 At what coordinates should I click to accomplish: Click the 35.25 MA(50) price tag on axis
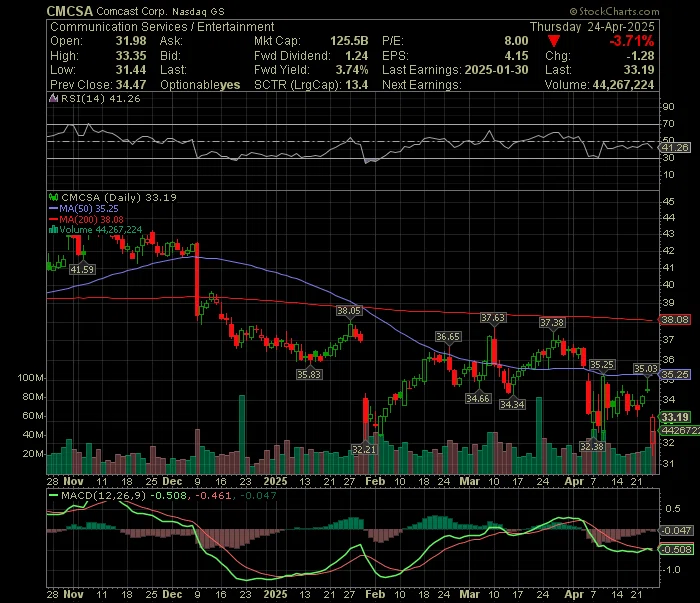pyautogui.click(x=675, y=374)
